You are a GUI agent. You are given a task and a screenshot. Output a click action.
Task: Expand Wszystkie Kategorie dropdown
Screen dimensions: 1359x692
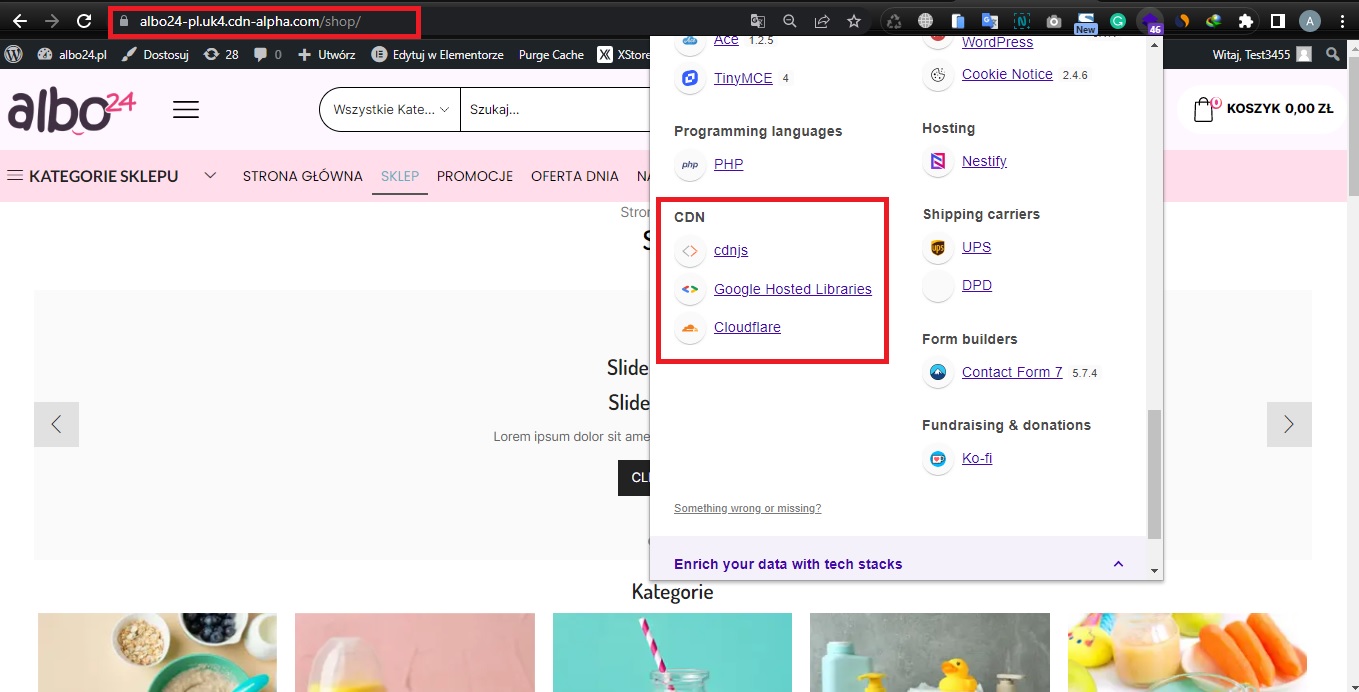[x=391, y=110]
